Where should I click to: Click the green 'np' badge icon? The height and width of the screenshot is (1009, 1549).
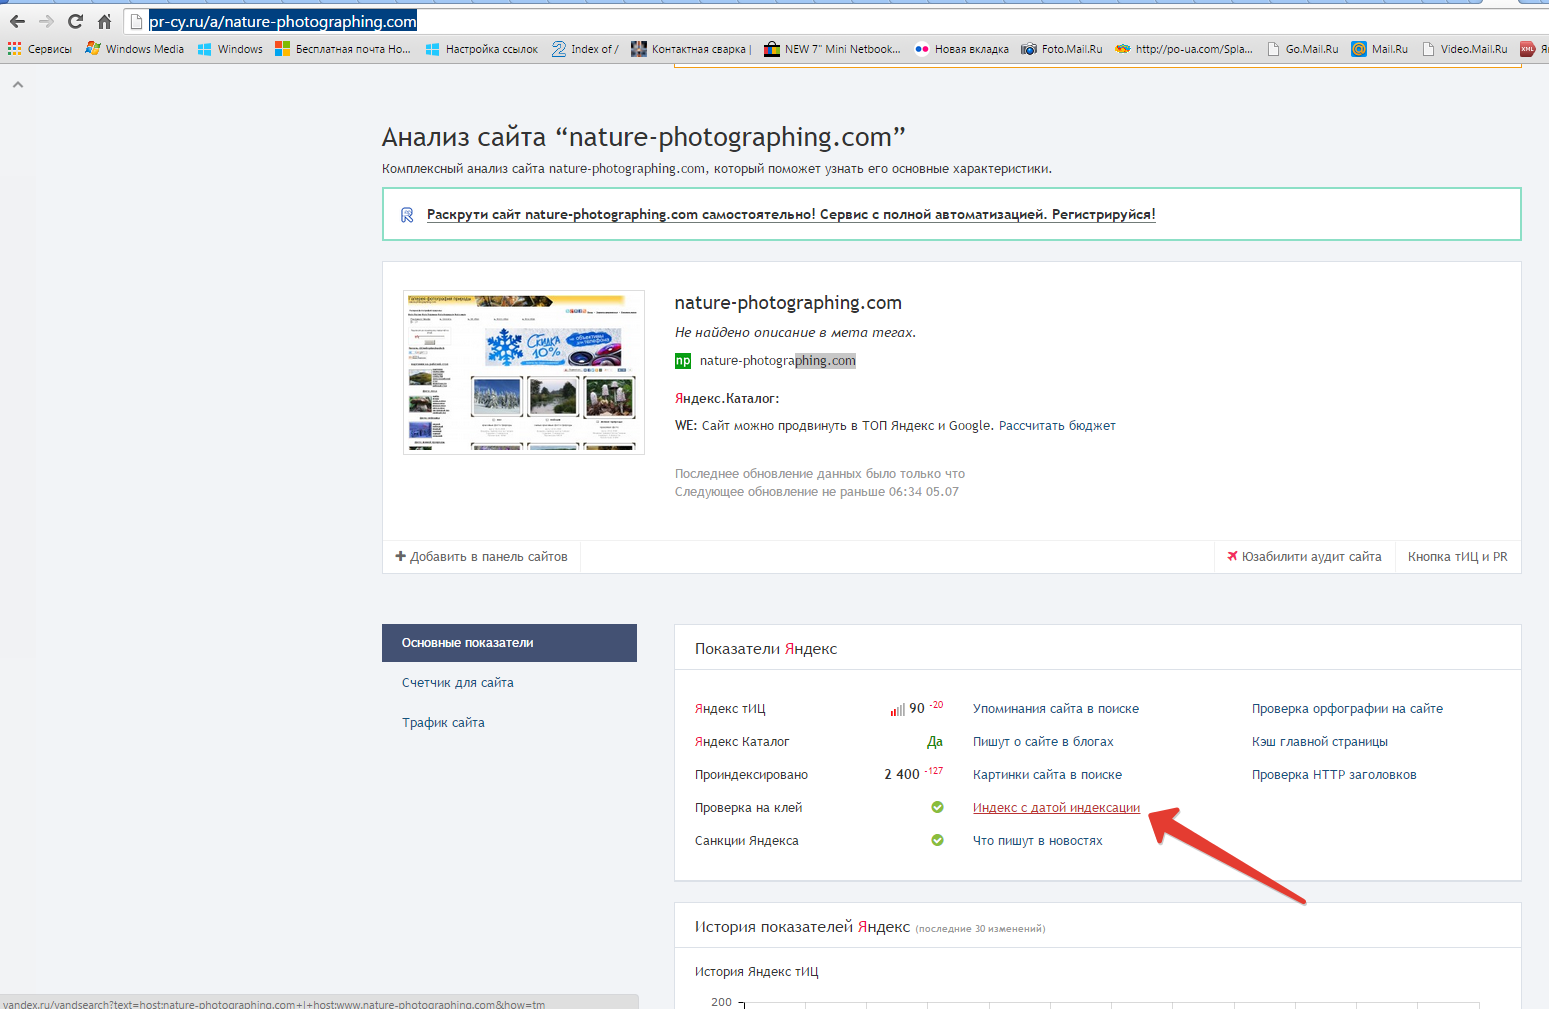pyautogui.click(x=683, y=361)
